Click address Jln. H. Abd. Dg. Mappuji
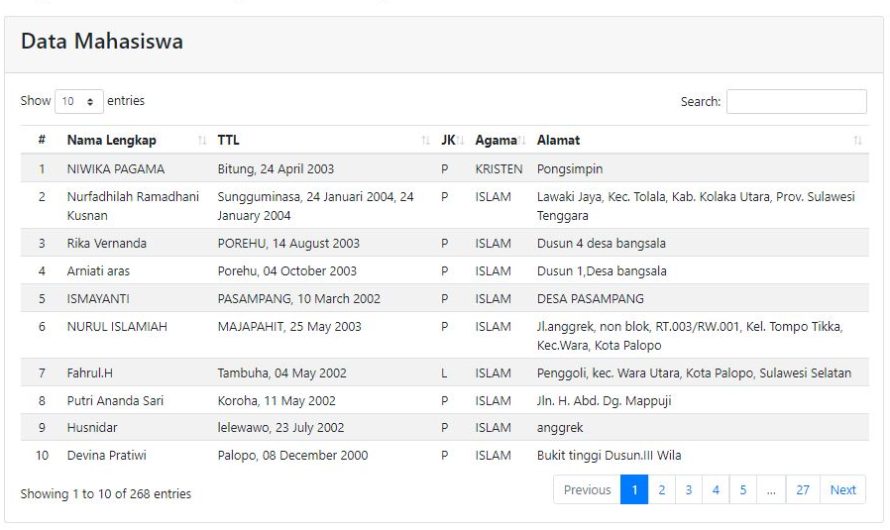 (x=604, y=401)
